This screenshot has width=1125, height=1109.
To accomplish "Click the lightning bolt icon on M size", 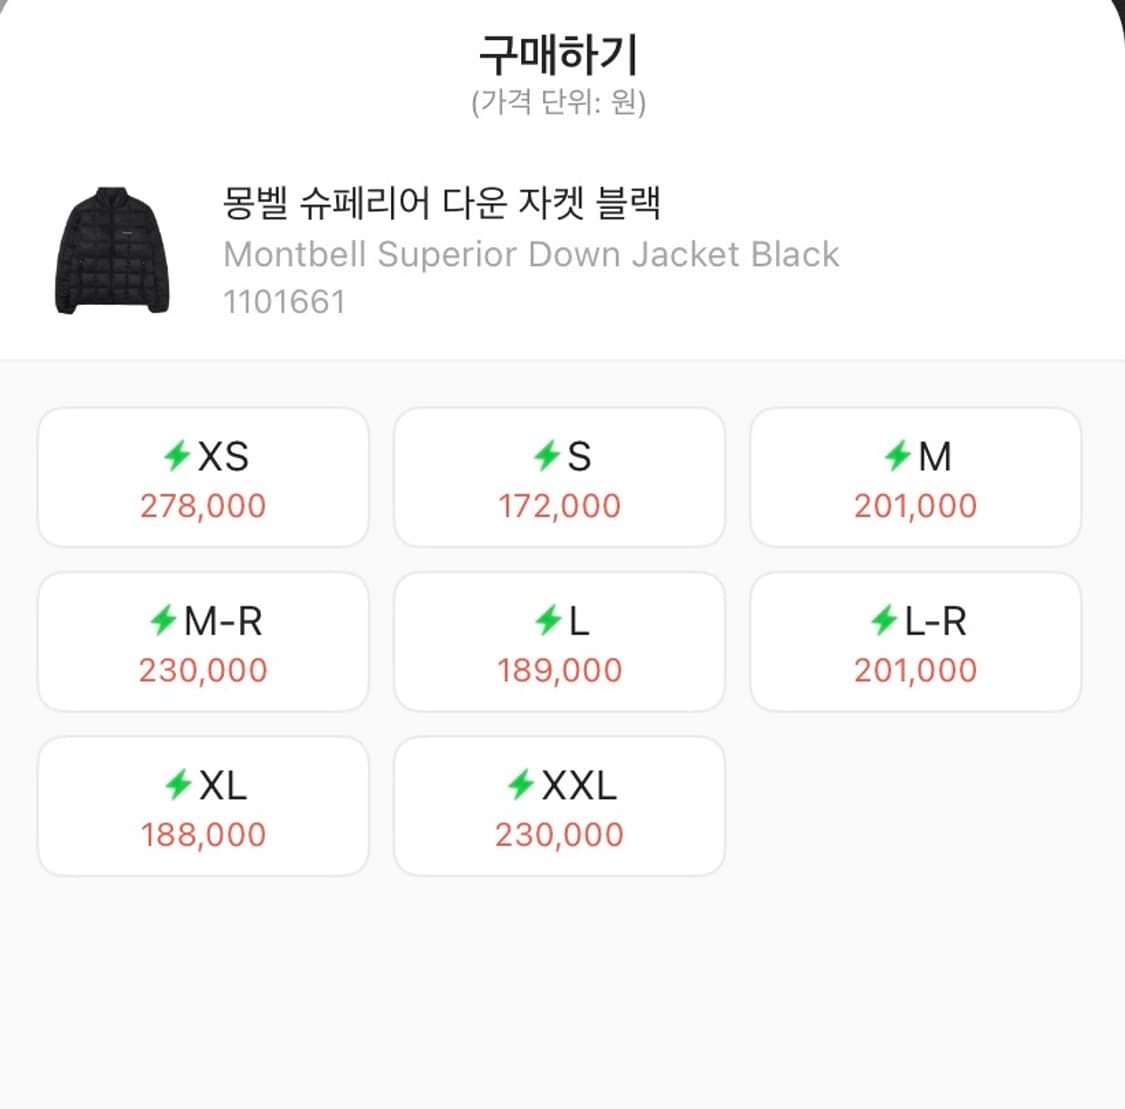I will coord(898,457).
